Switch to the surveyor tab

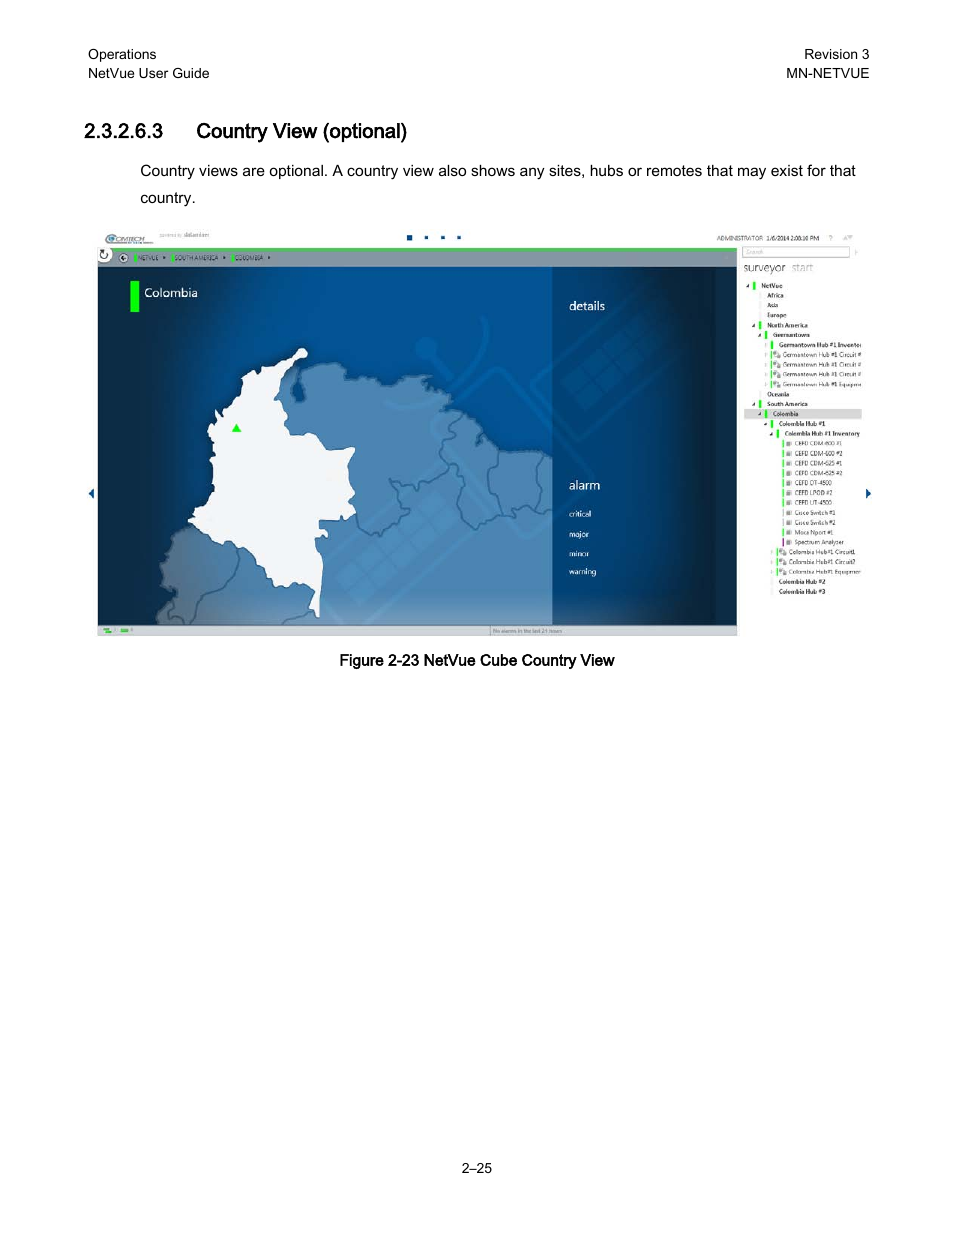(x=764, y=268)
